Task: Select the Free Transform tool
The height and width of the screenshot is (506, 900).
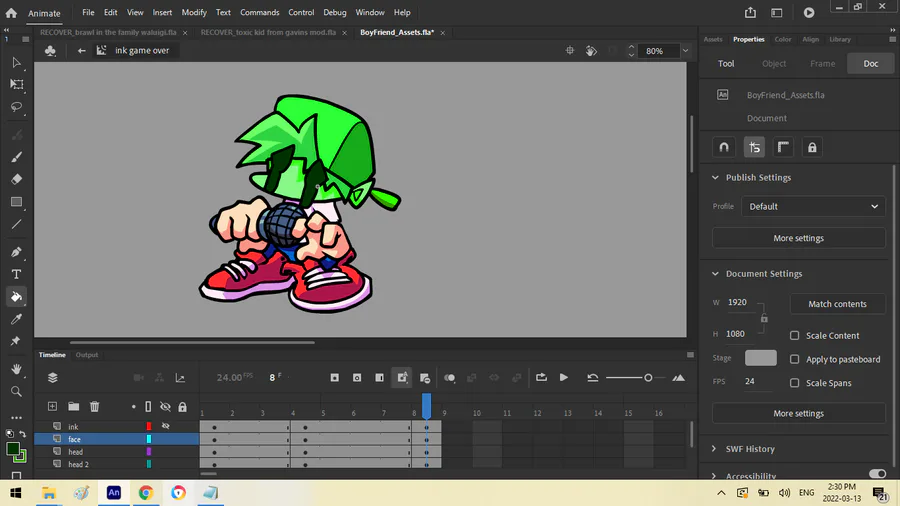Action: (17, 85)
